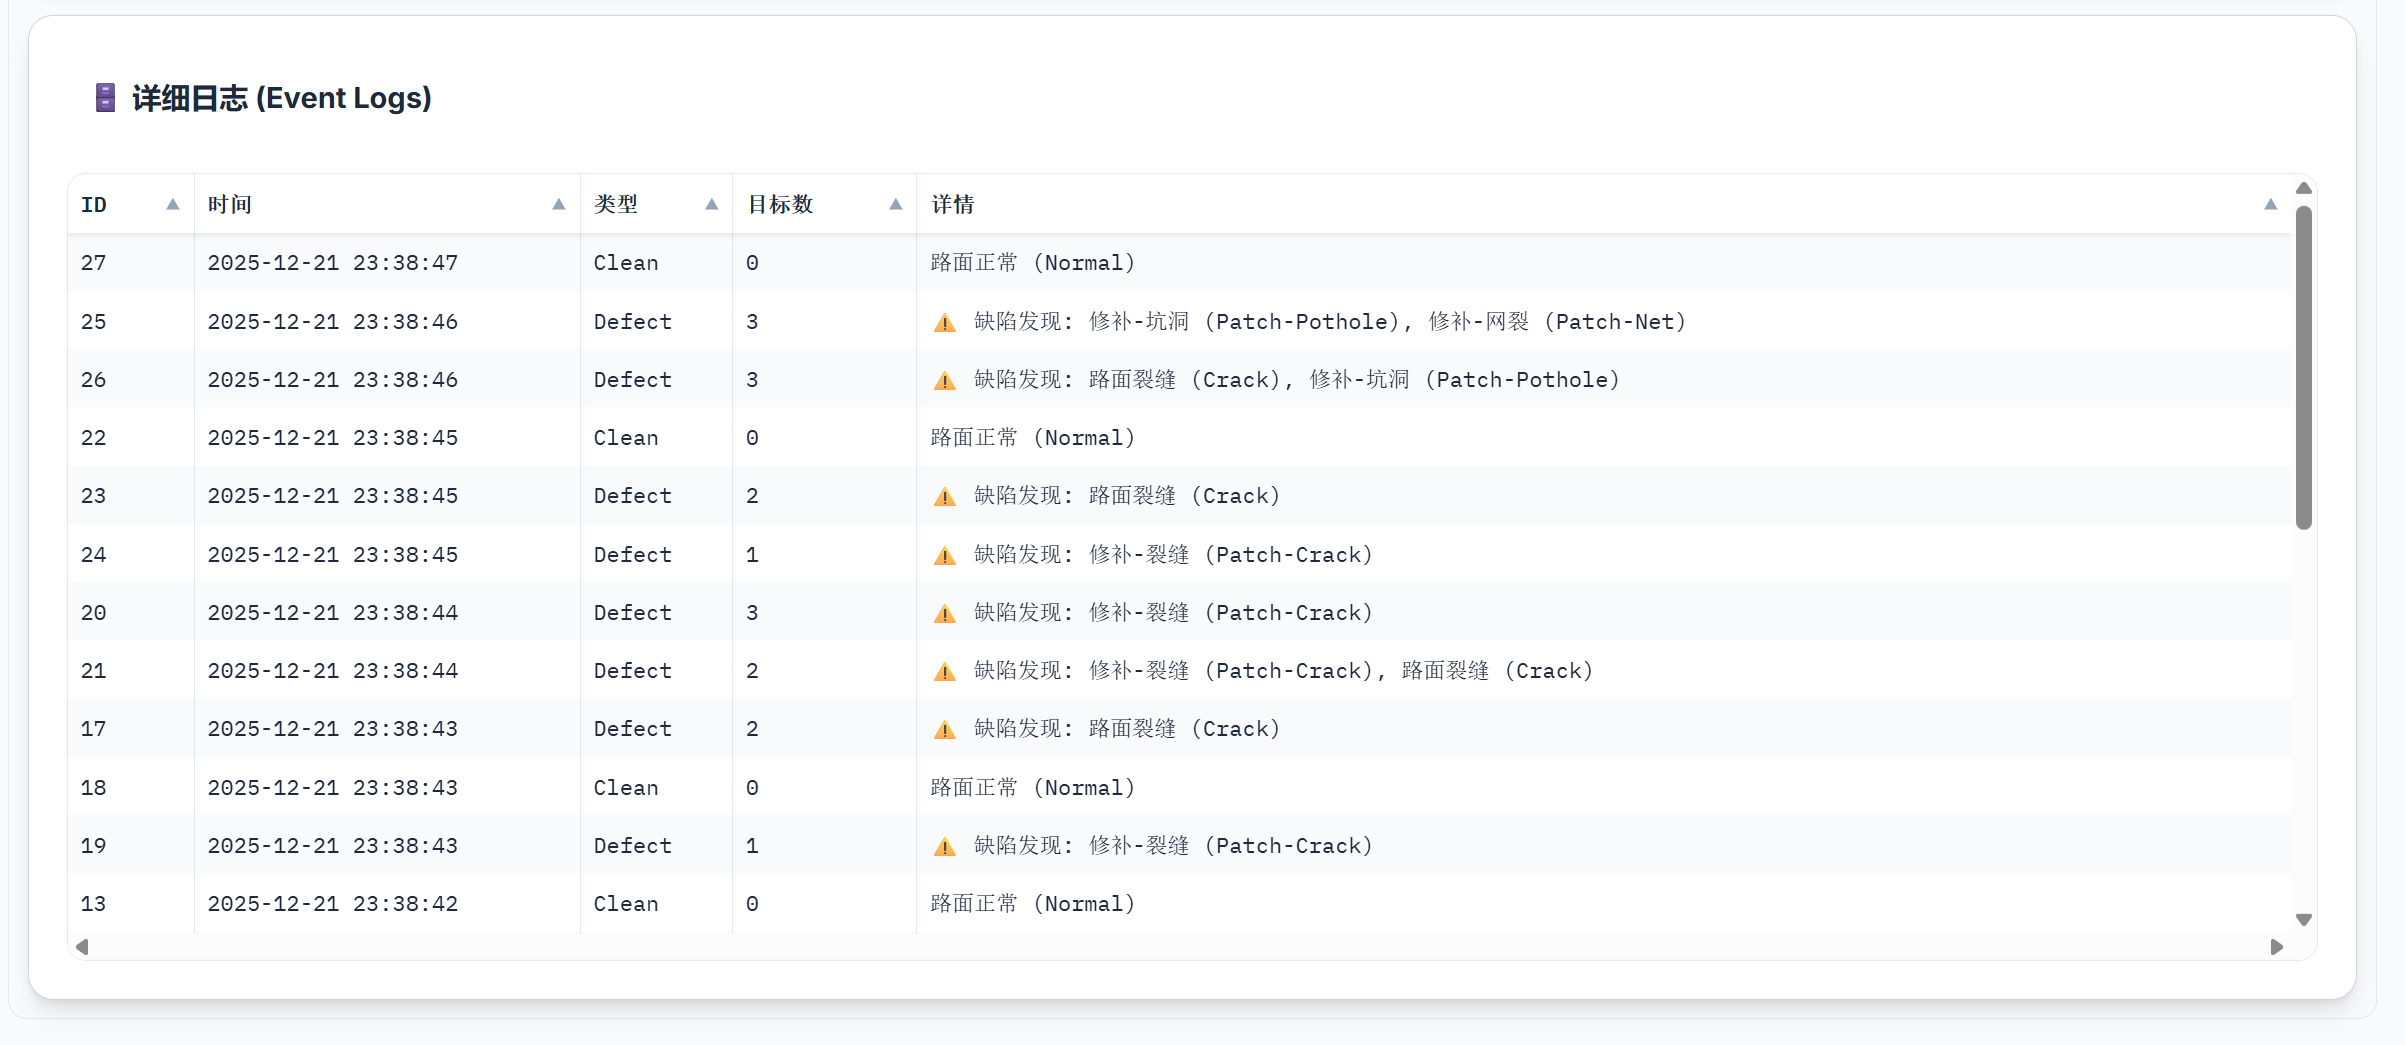
Task: Click timestamp 23:38:42 in row 13
Action: [333, 904]
